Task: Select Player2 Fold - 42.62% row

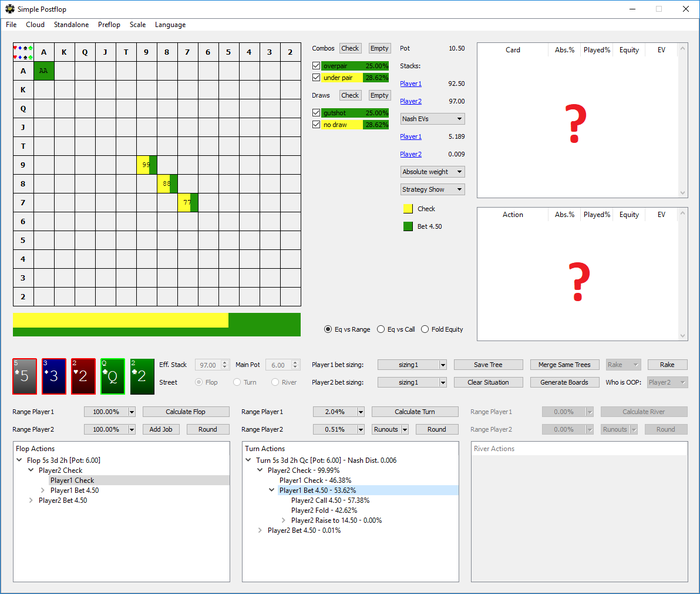Action: click(324, 510)
